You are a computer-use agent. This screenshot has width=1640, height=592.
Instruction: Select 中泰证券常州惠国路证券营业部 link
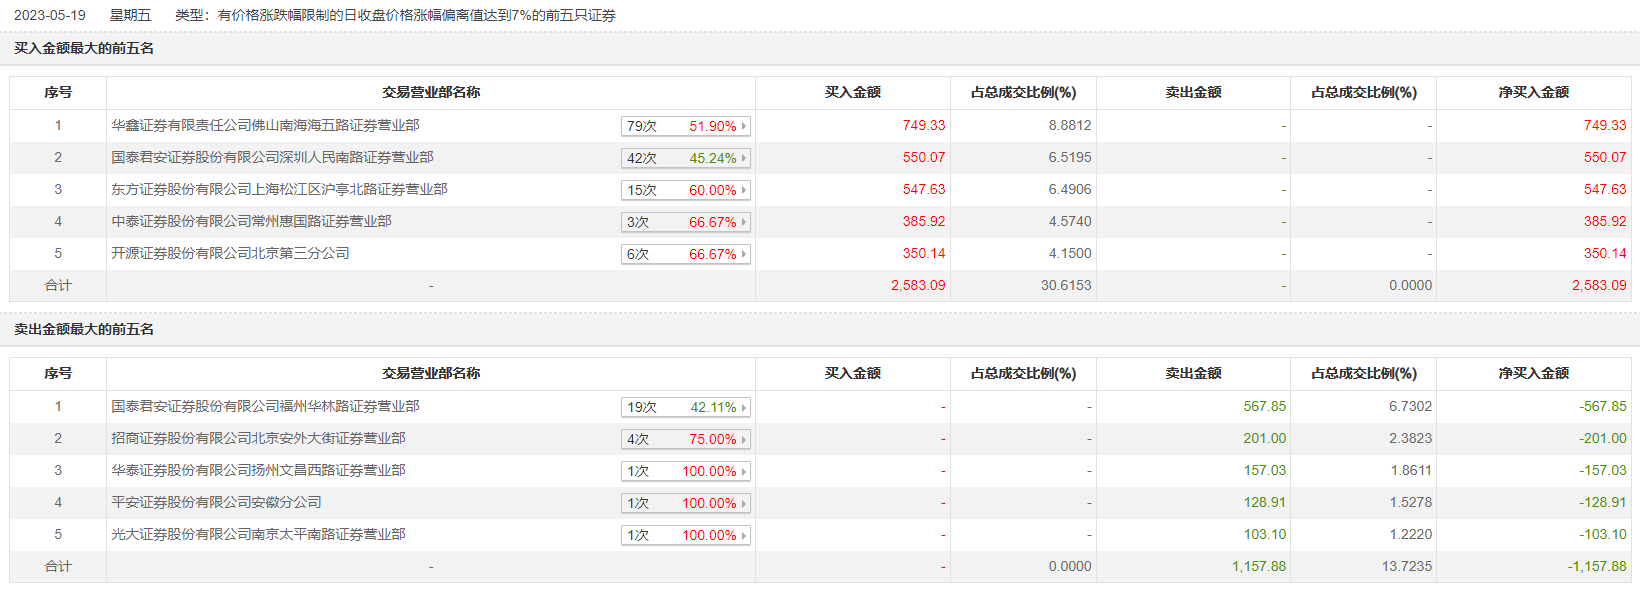click(x=251, y=221)
